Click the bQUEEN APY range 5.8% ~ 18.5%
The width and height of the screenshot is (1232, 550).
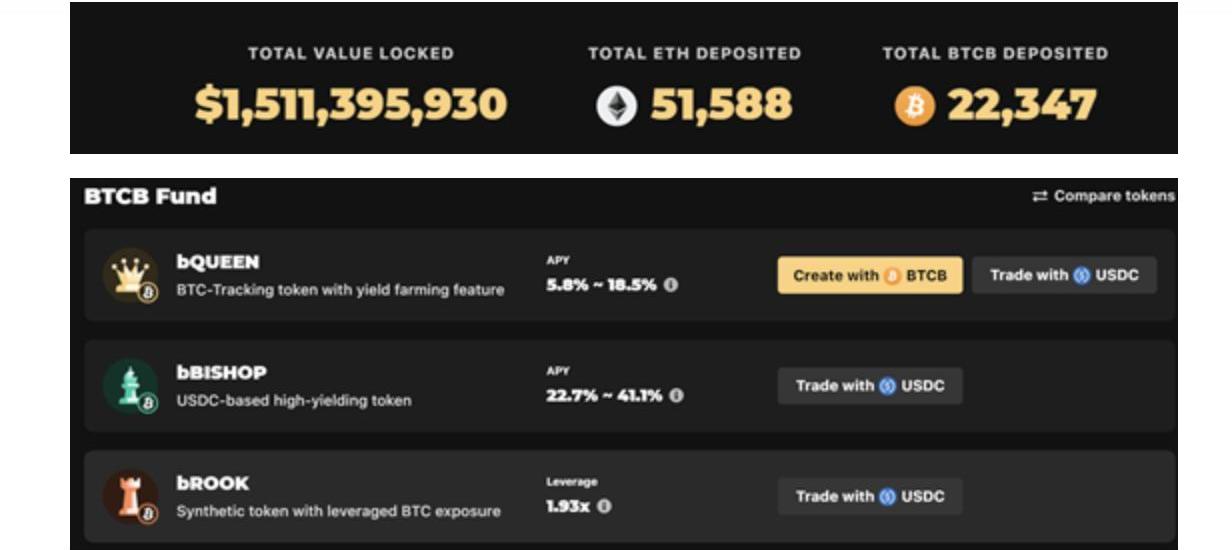pyautogui.click(x=601, y=285)
